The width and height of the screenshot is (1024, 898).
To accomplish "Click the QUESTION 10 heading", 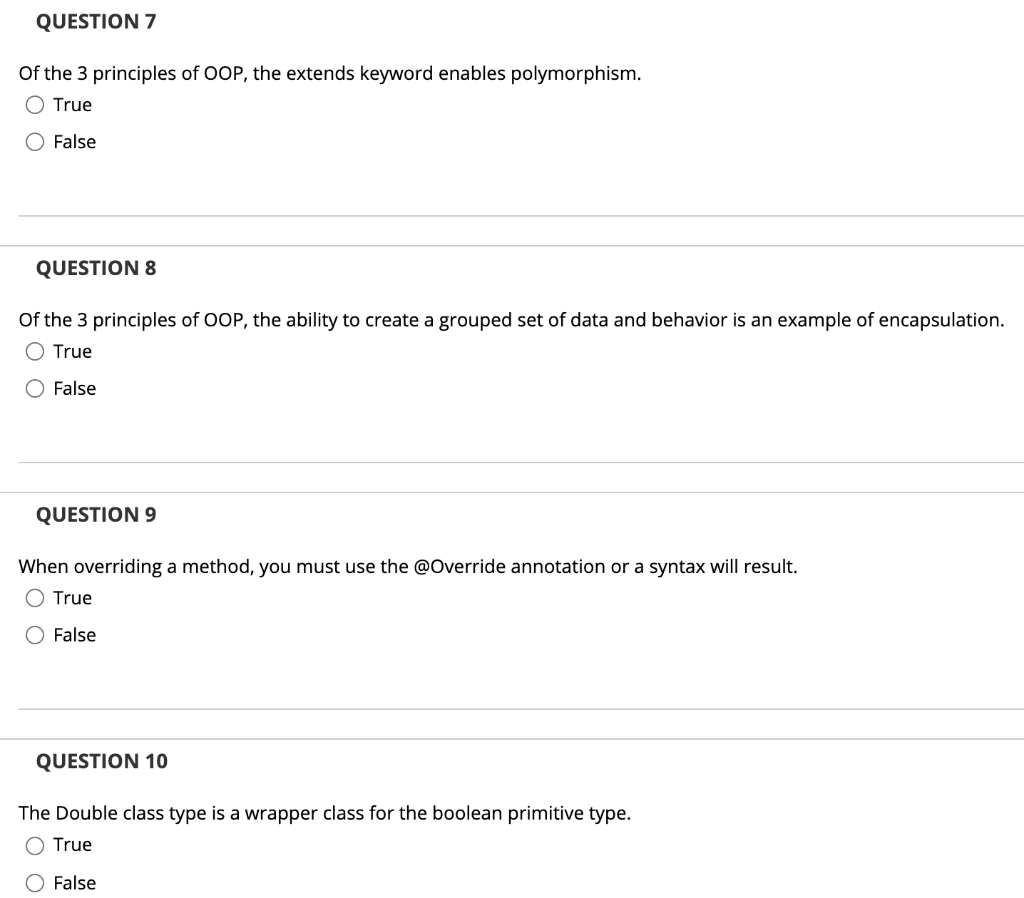I will coord(102,761).
